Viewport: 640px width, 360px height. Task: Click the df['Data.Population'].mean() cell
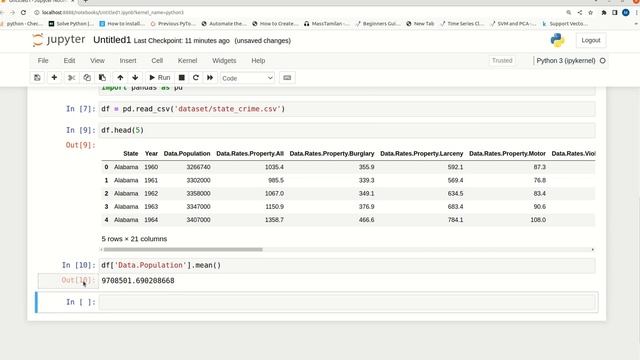click(x=347, y=265)
